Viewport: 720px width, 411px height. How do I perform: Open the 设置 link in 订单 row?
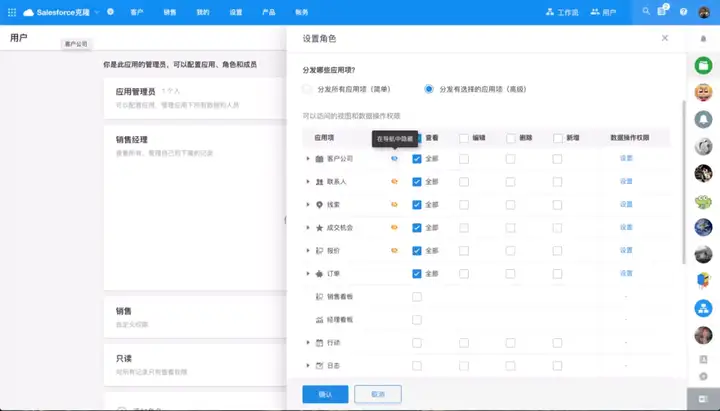626,273
